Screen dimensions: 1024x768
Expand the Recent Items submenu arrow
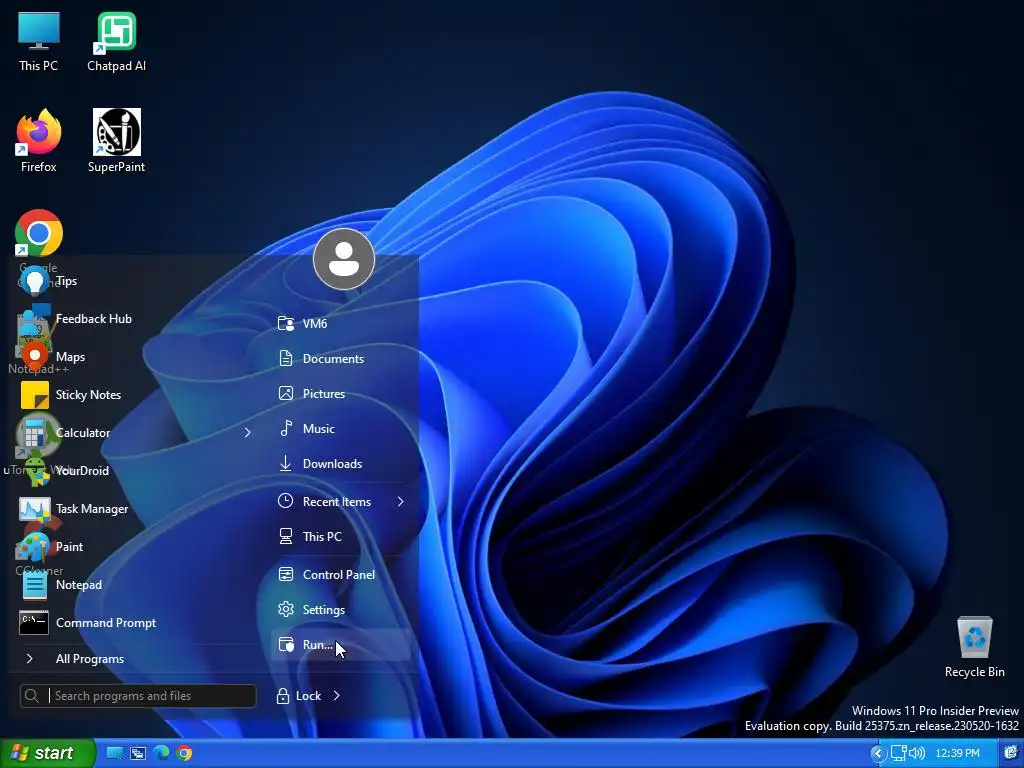point(400,502)
